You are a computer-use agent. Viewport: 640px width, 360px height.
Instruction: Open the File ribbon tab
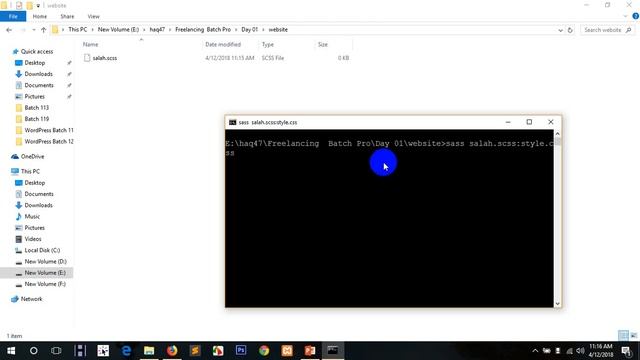point(13,16)
